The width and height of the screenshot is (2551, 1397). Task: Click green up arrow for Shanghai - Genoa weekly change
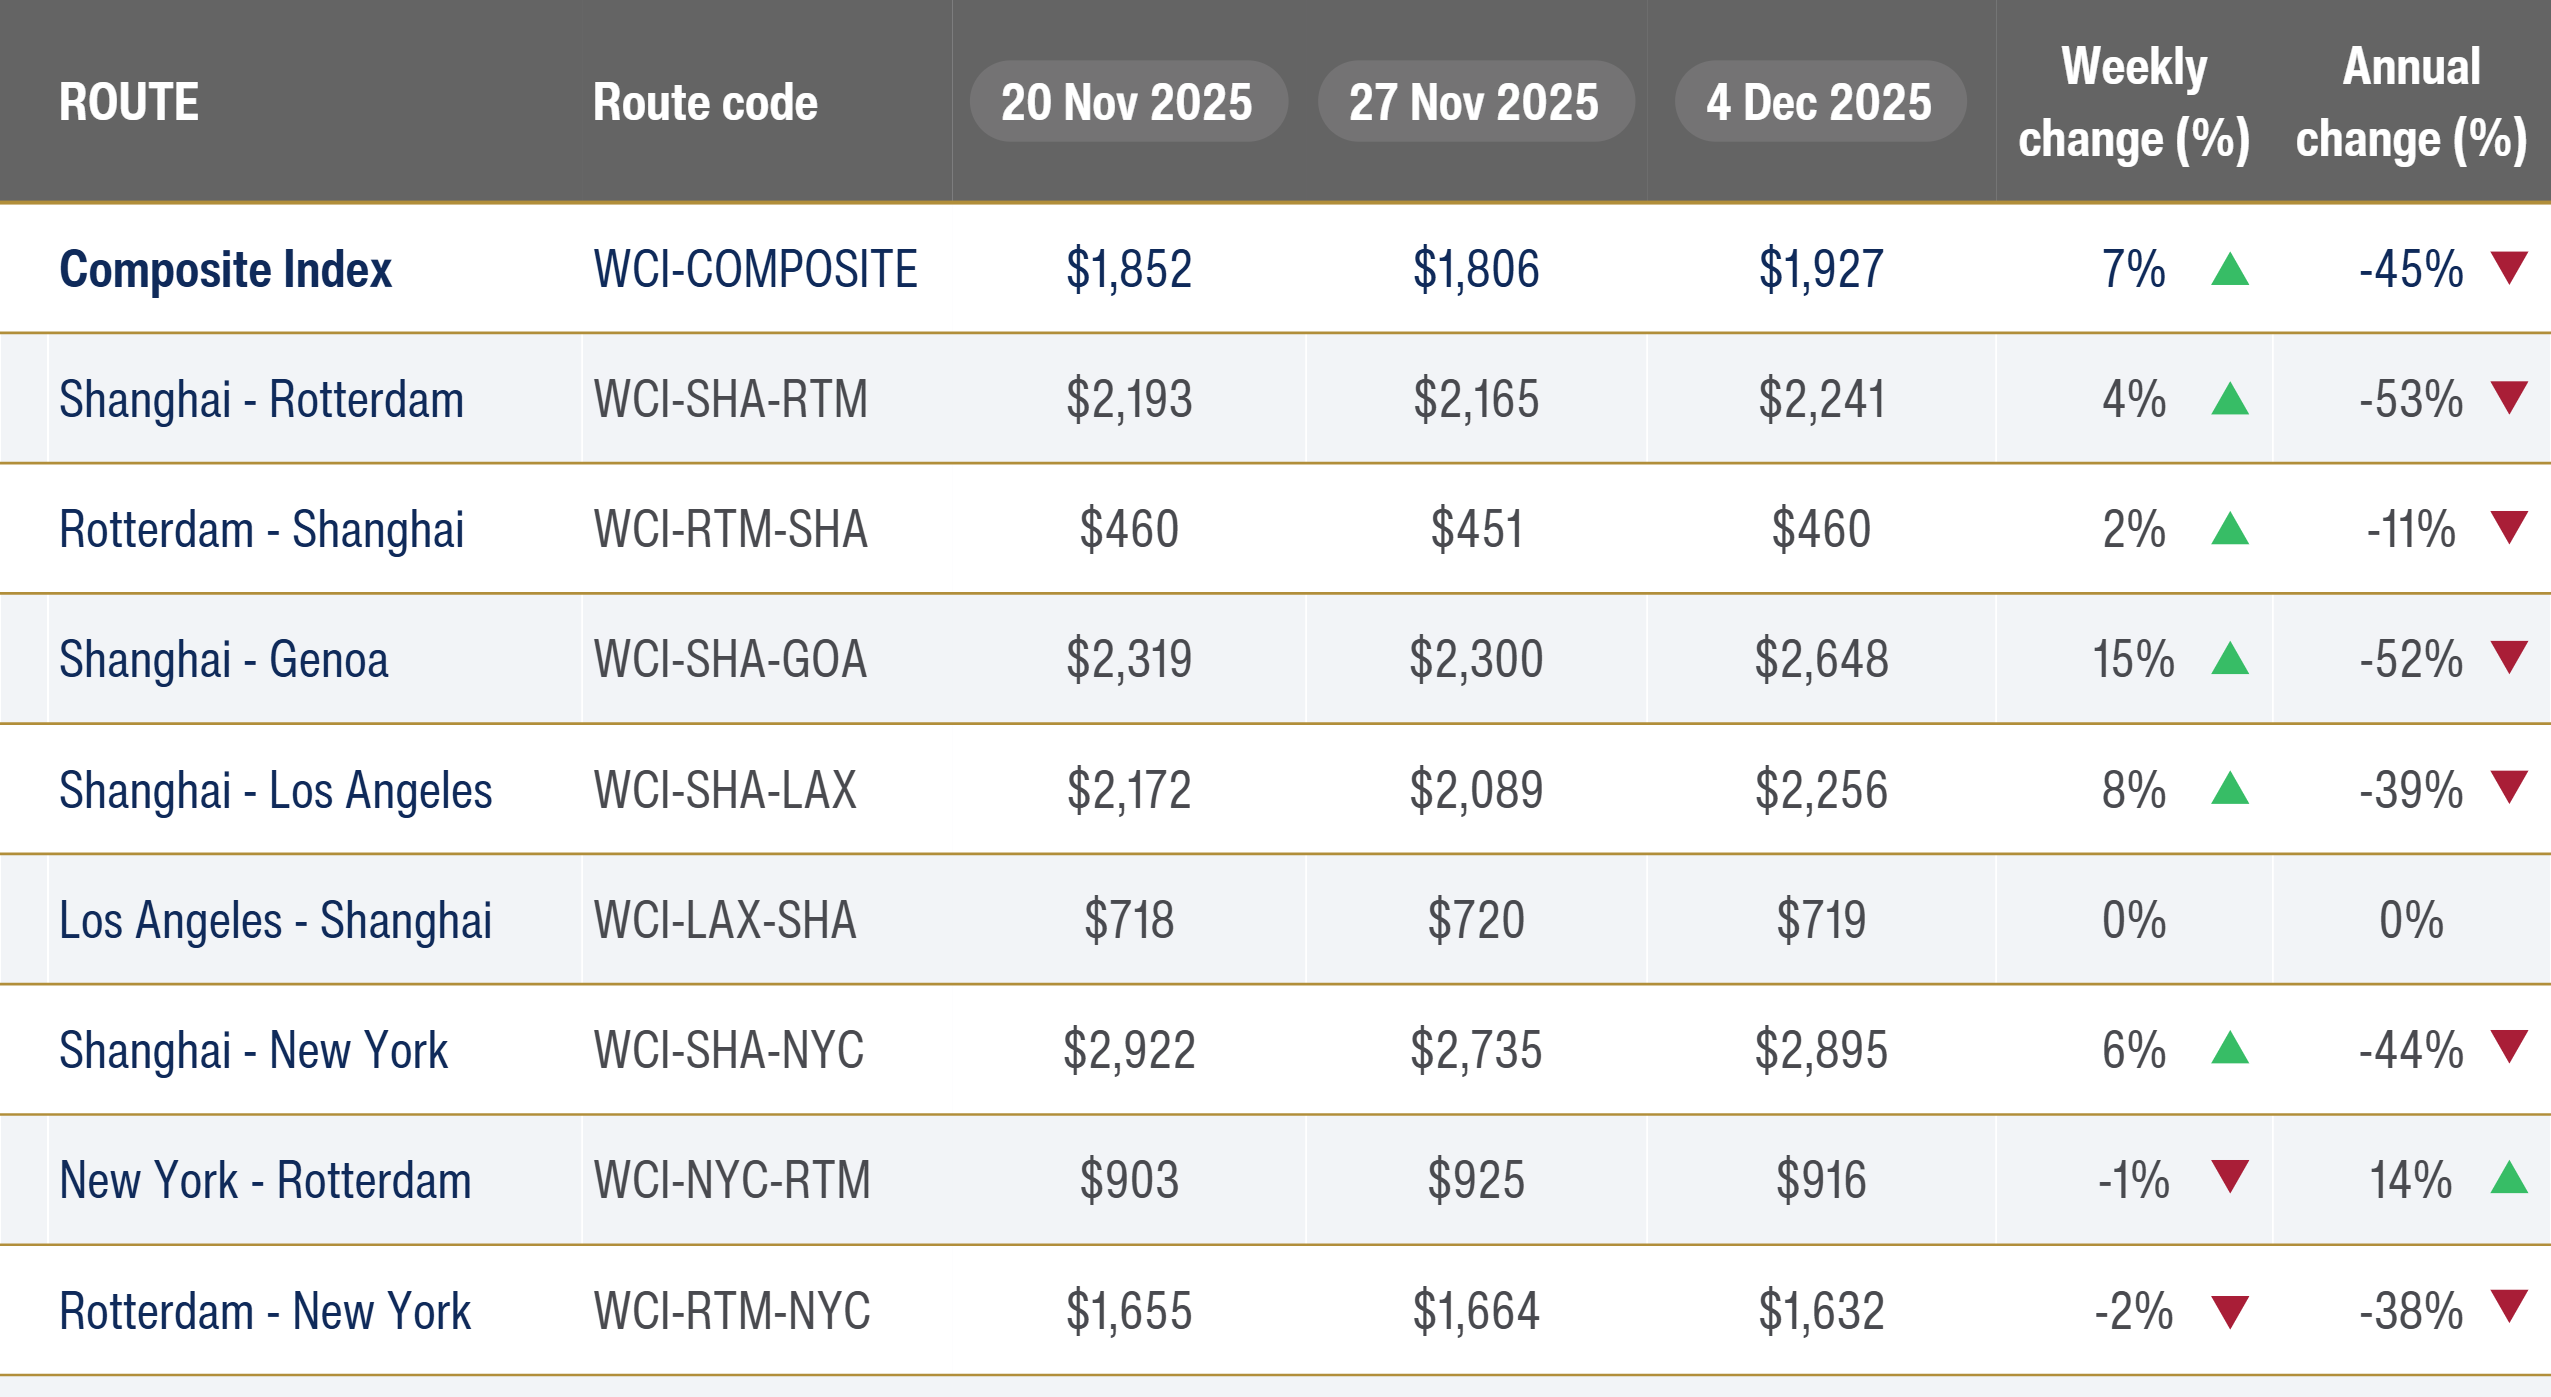pos(2229,659)
